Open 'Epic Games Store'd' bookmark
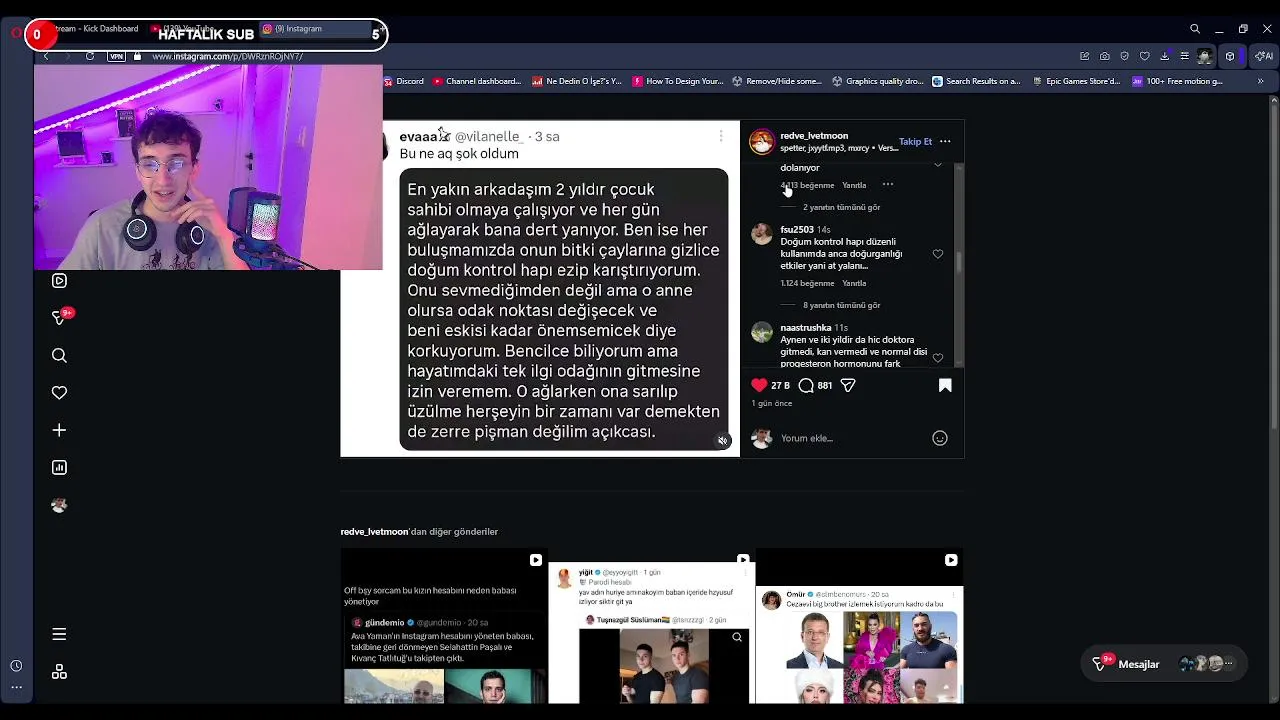The width and height of the screenshot is (1280, 720). pyautogui.click(x=1076, y=81)
